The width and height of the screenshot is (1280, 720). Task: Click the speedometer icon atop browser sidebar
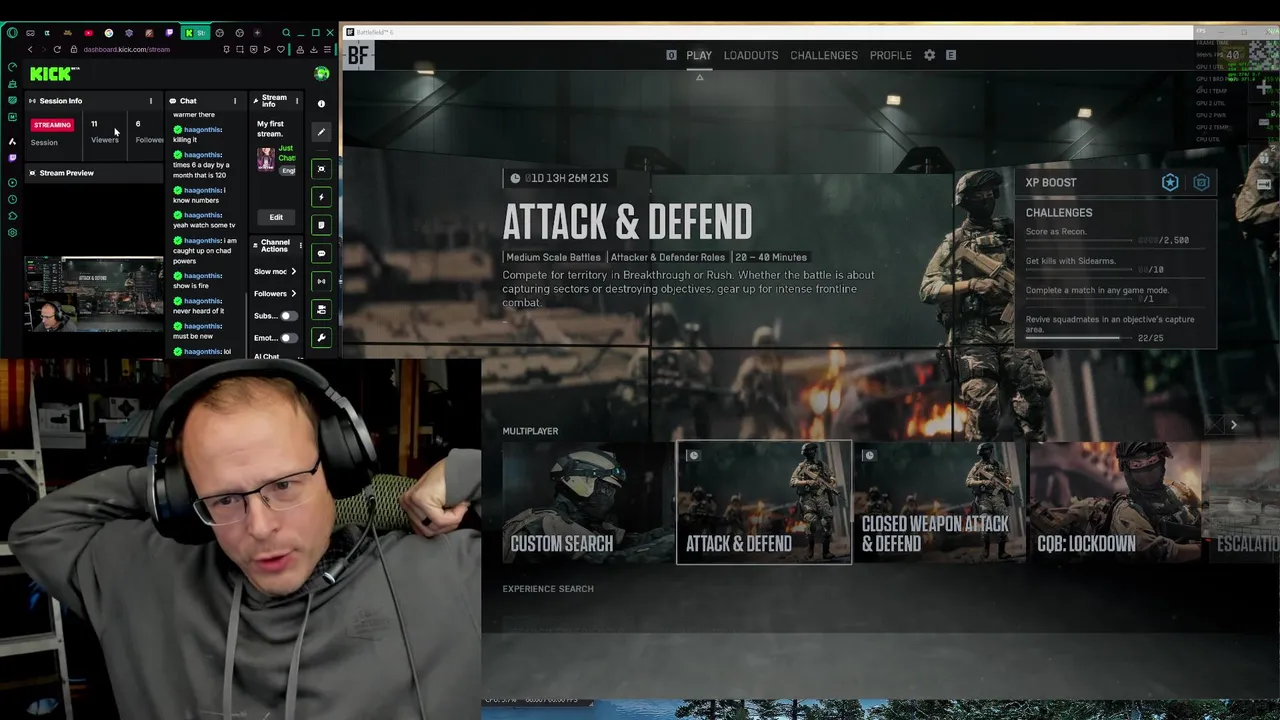click(x=12, y=67)
